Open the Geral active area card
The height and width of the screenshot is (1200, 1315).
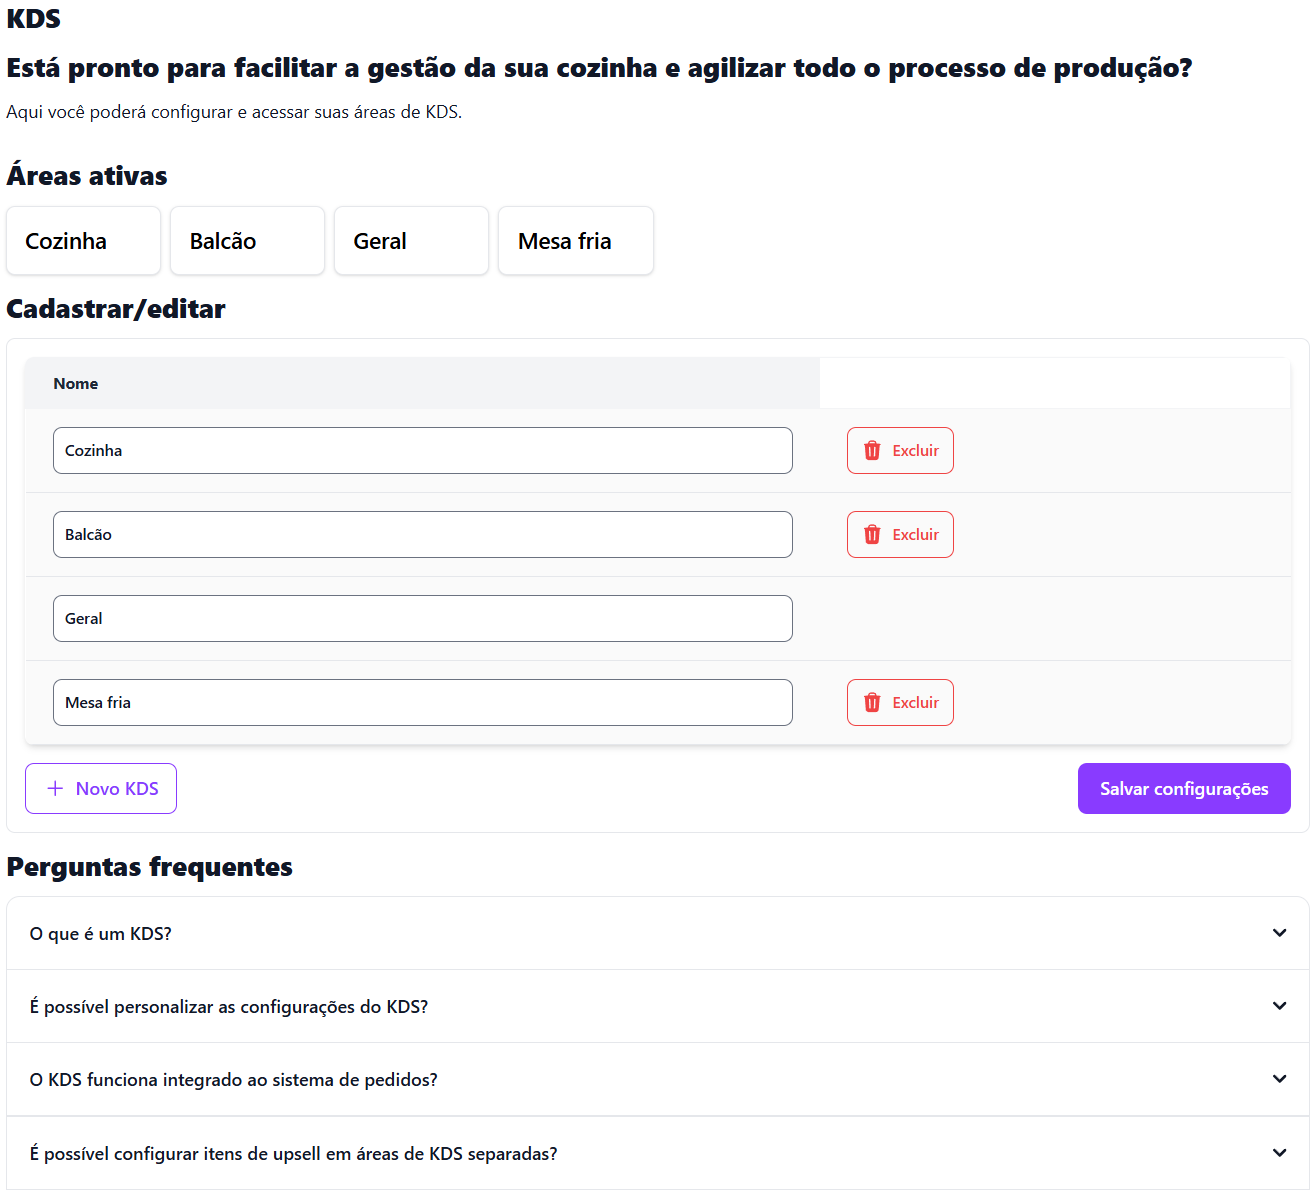[x=411, y=241]
